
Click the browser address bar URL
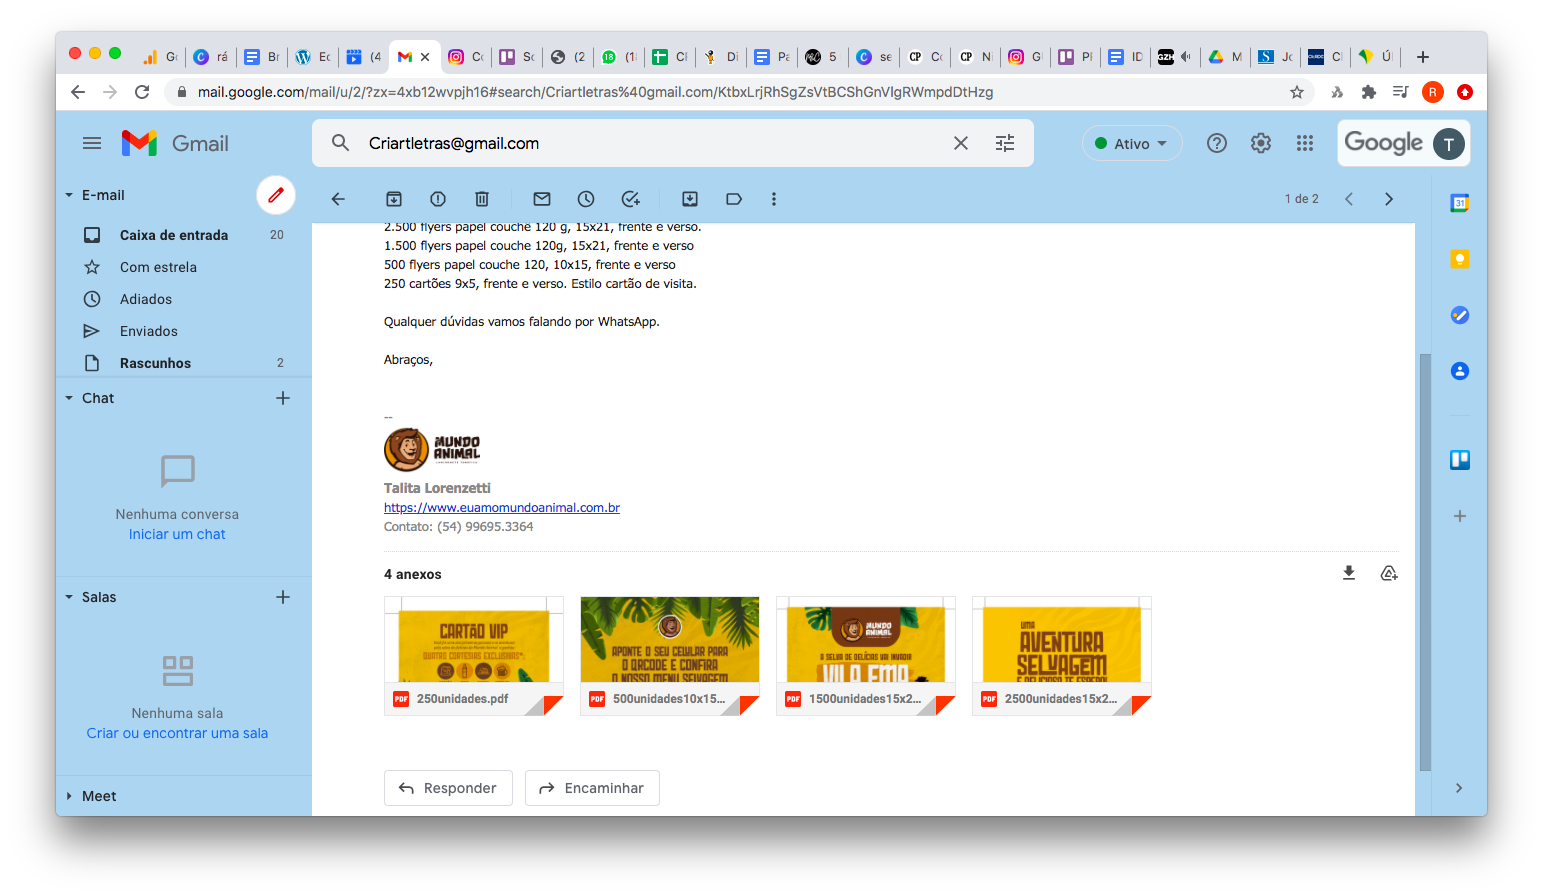[x=595, y=92]
